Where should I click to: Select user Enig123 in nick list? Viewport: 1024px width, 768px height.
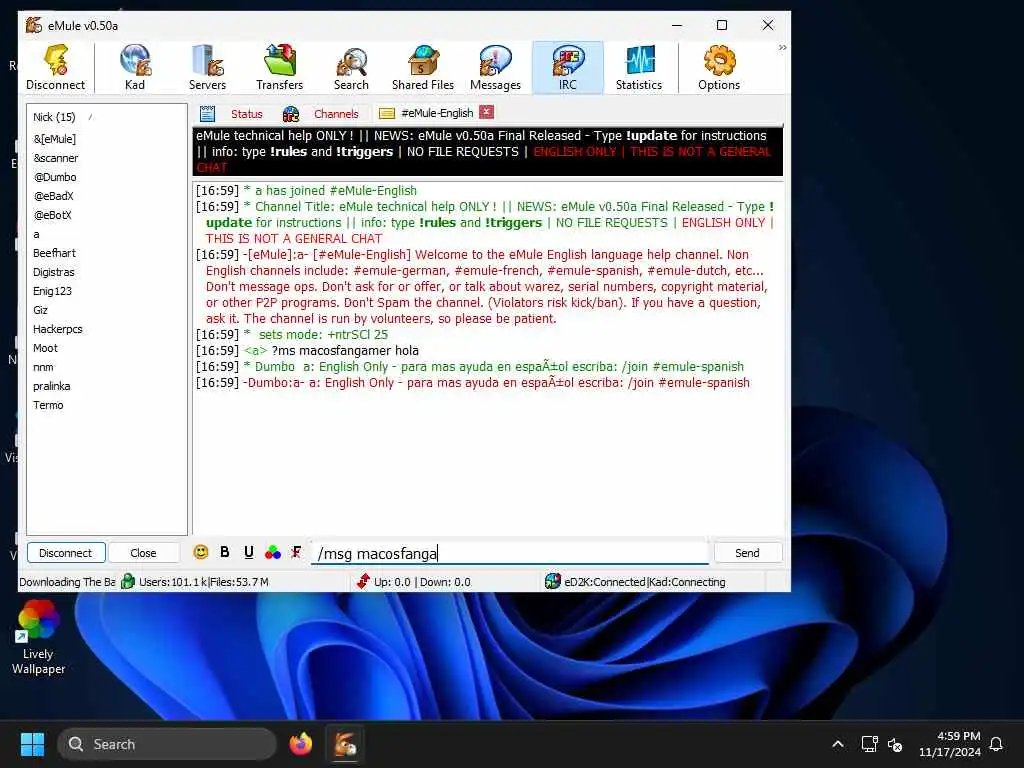(x=52, y=291)
